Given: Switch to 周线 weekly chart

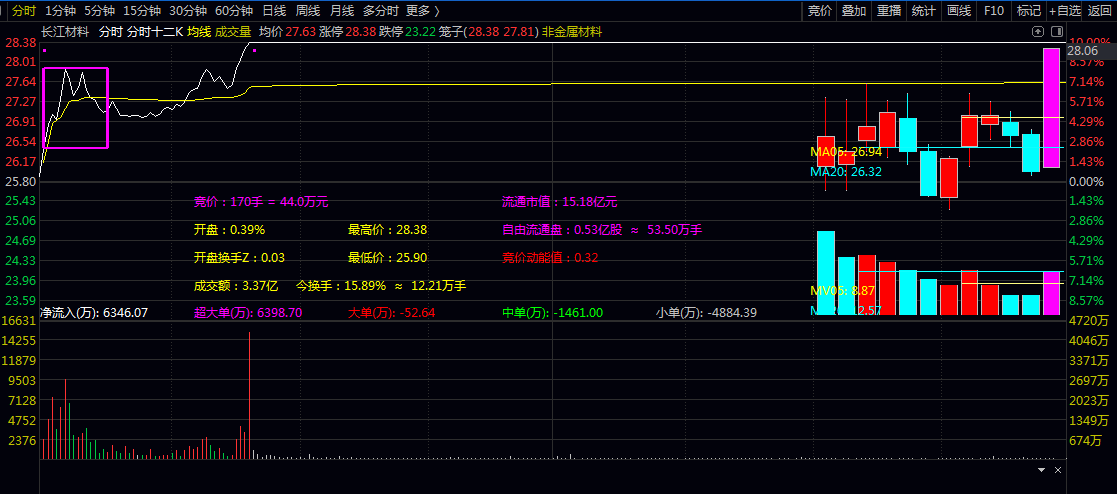Looking at the screenshot, I should 308,10.
